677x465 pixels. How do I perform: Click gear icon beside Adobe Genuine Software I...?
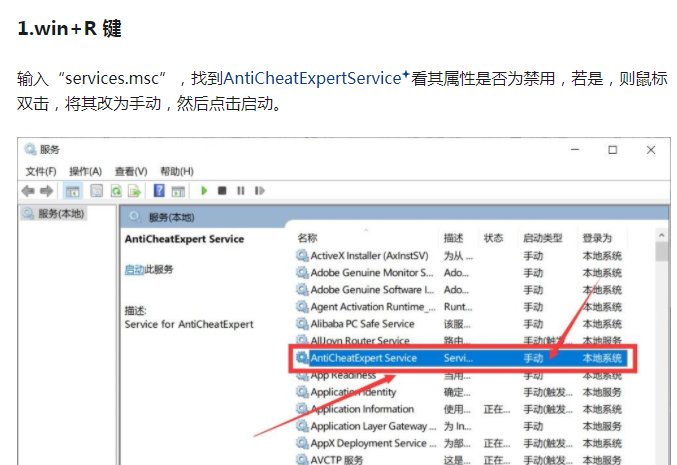(x=302, y=289)
